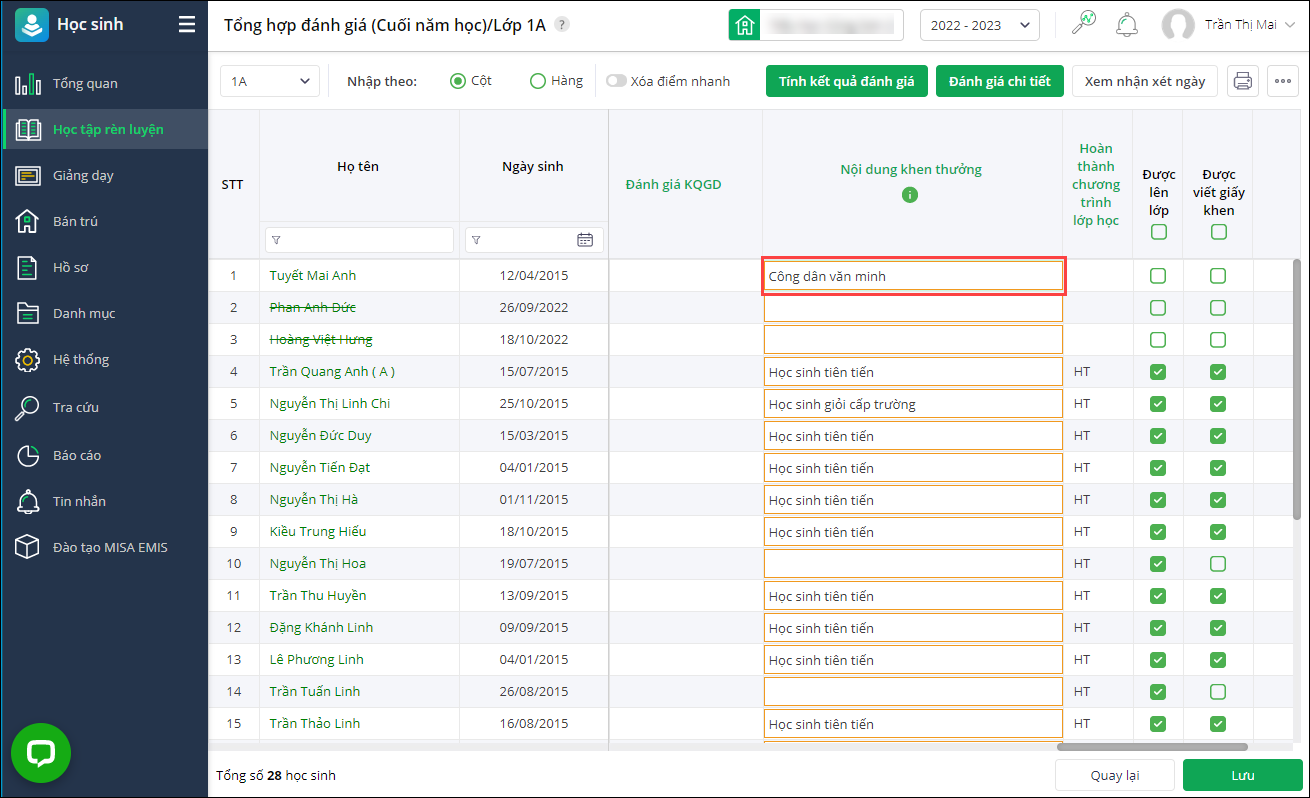Expand the 1A class dropdown

270,81
